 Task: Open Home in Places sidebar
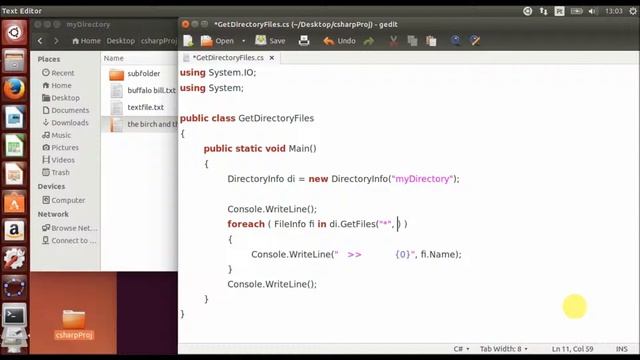pos(57,85)
